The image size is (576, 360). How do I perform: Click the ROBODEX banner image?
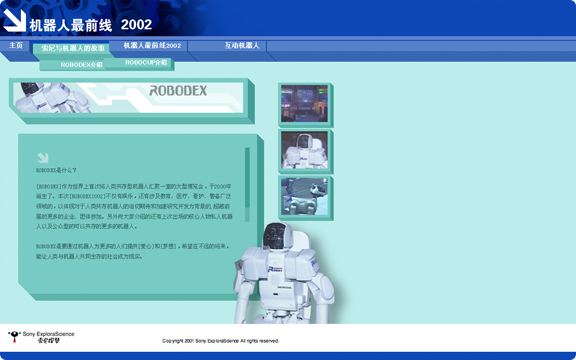coord(128,98)
